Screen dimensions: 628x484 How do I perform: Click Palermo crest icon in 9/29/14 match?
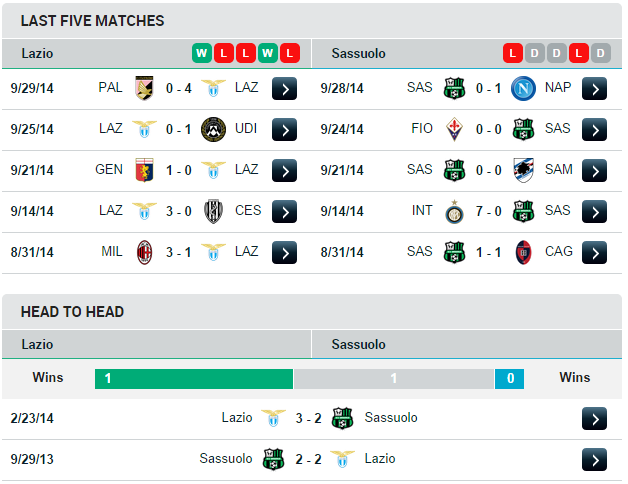click(143, 88)
